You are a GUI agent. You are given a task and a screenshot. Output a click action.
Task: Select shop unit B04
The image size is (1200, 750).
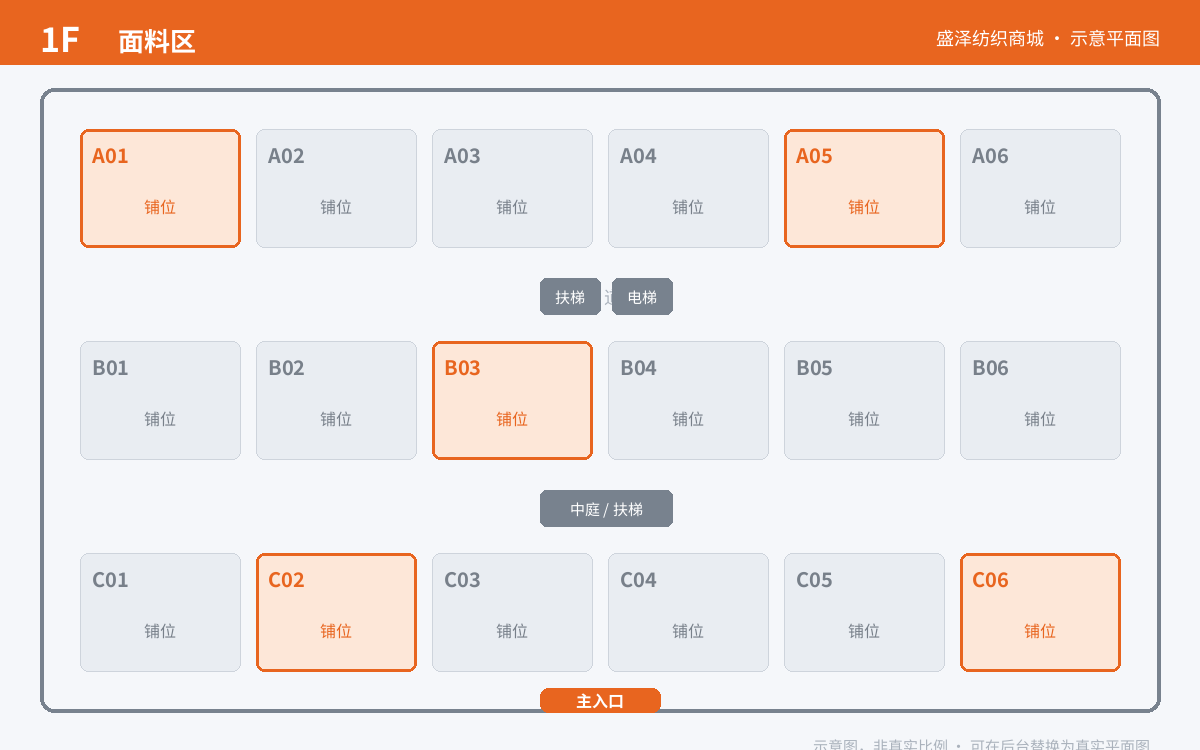tap(688, 400)
